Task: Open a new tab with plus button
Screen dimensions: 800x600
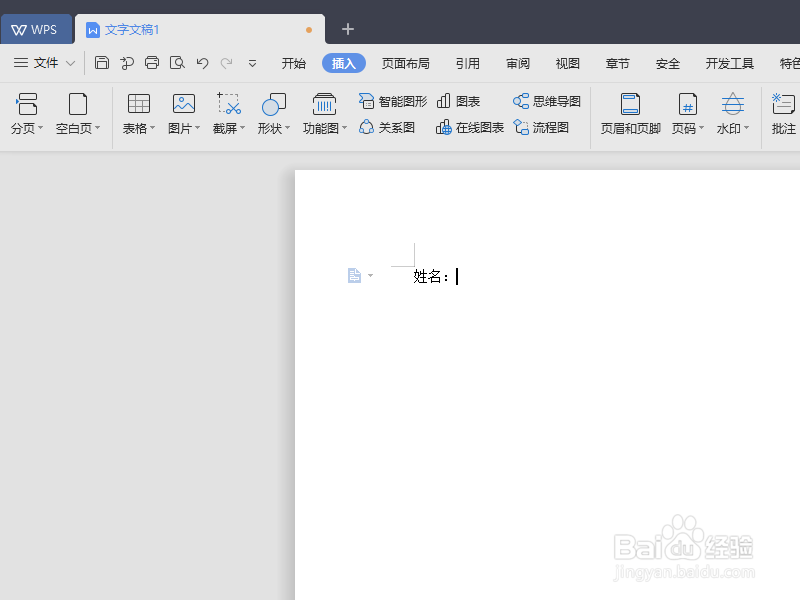Action: point(348,29)
